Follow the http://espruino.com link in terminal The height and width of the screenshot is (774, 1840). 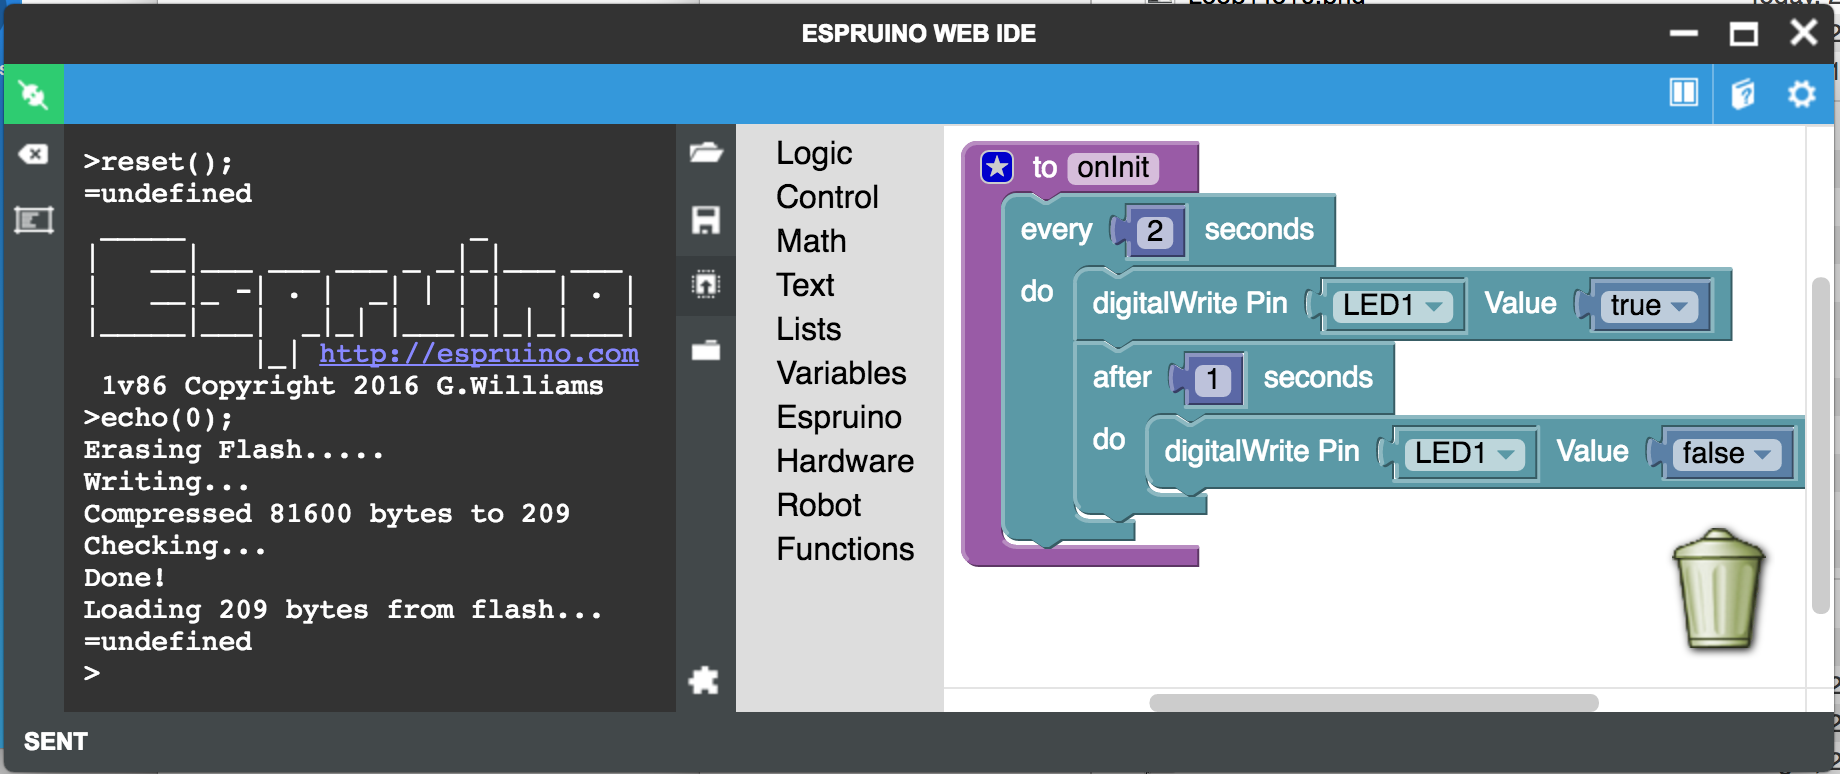coord(479,353)
